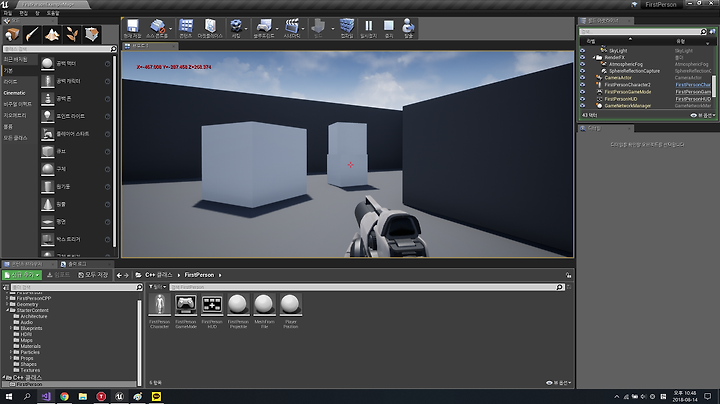Click FirstPersonHUD type link in World Outliner
Screen dimensions: 720x404
click(693, 99)
